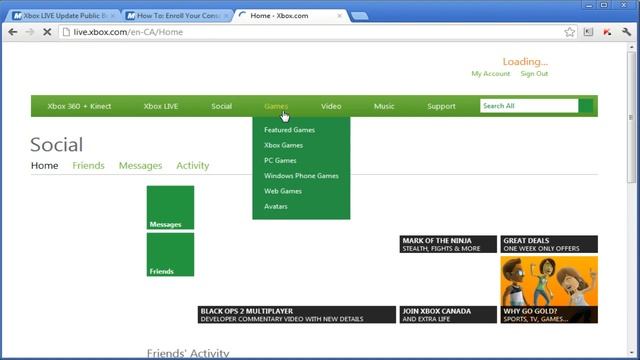Image resolution: width=640 pixels, height=360 pixels.
Task: Close the How To: Enroll Your Console tab
Action: [x=226, y=16]
